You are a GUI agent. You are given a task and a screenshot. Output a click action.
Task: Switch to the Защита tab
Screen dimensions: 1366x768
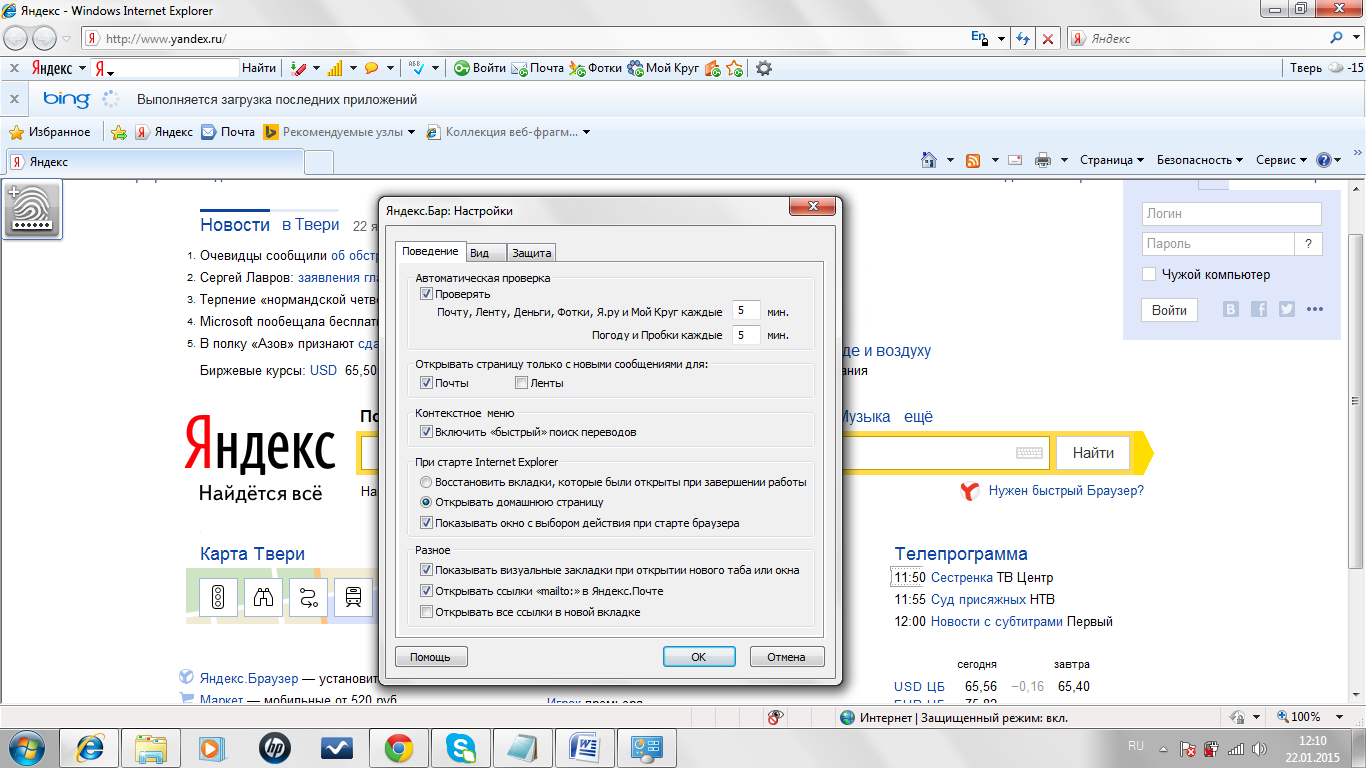pyautogui.click(x=531, y=253)
